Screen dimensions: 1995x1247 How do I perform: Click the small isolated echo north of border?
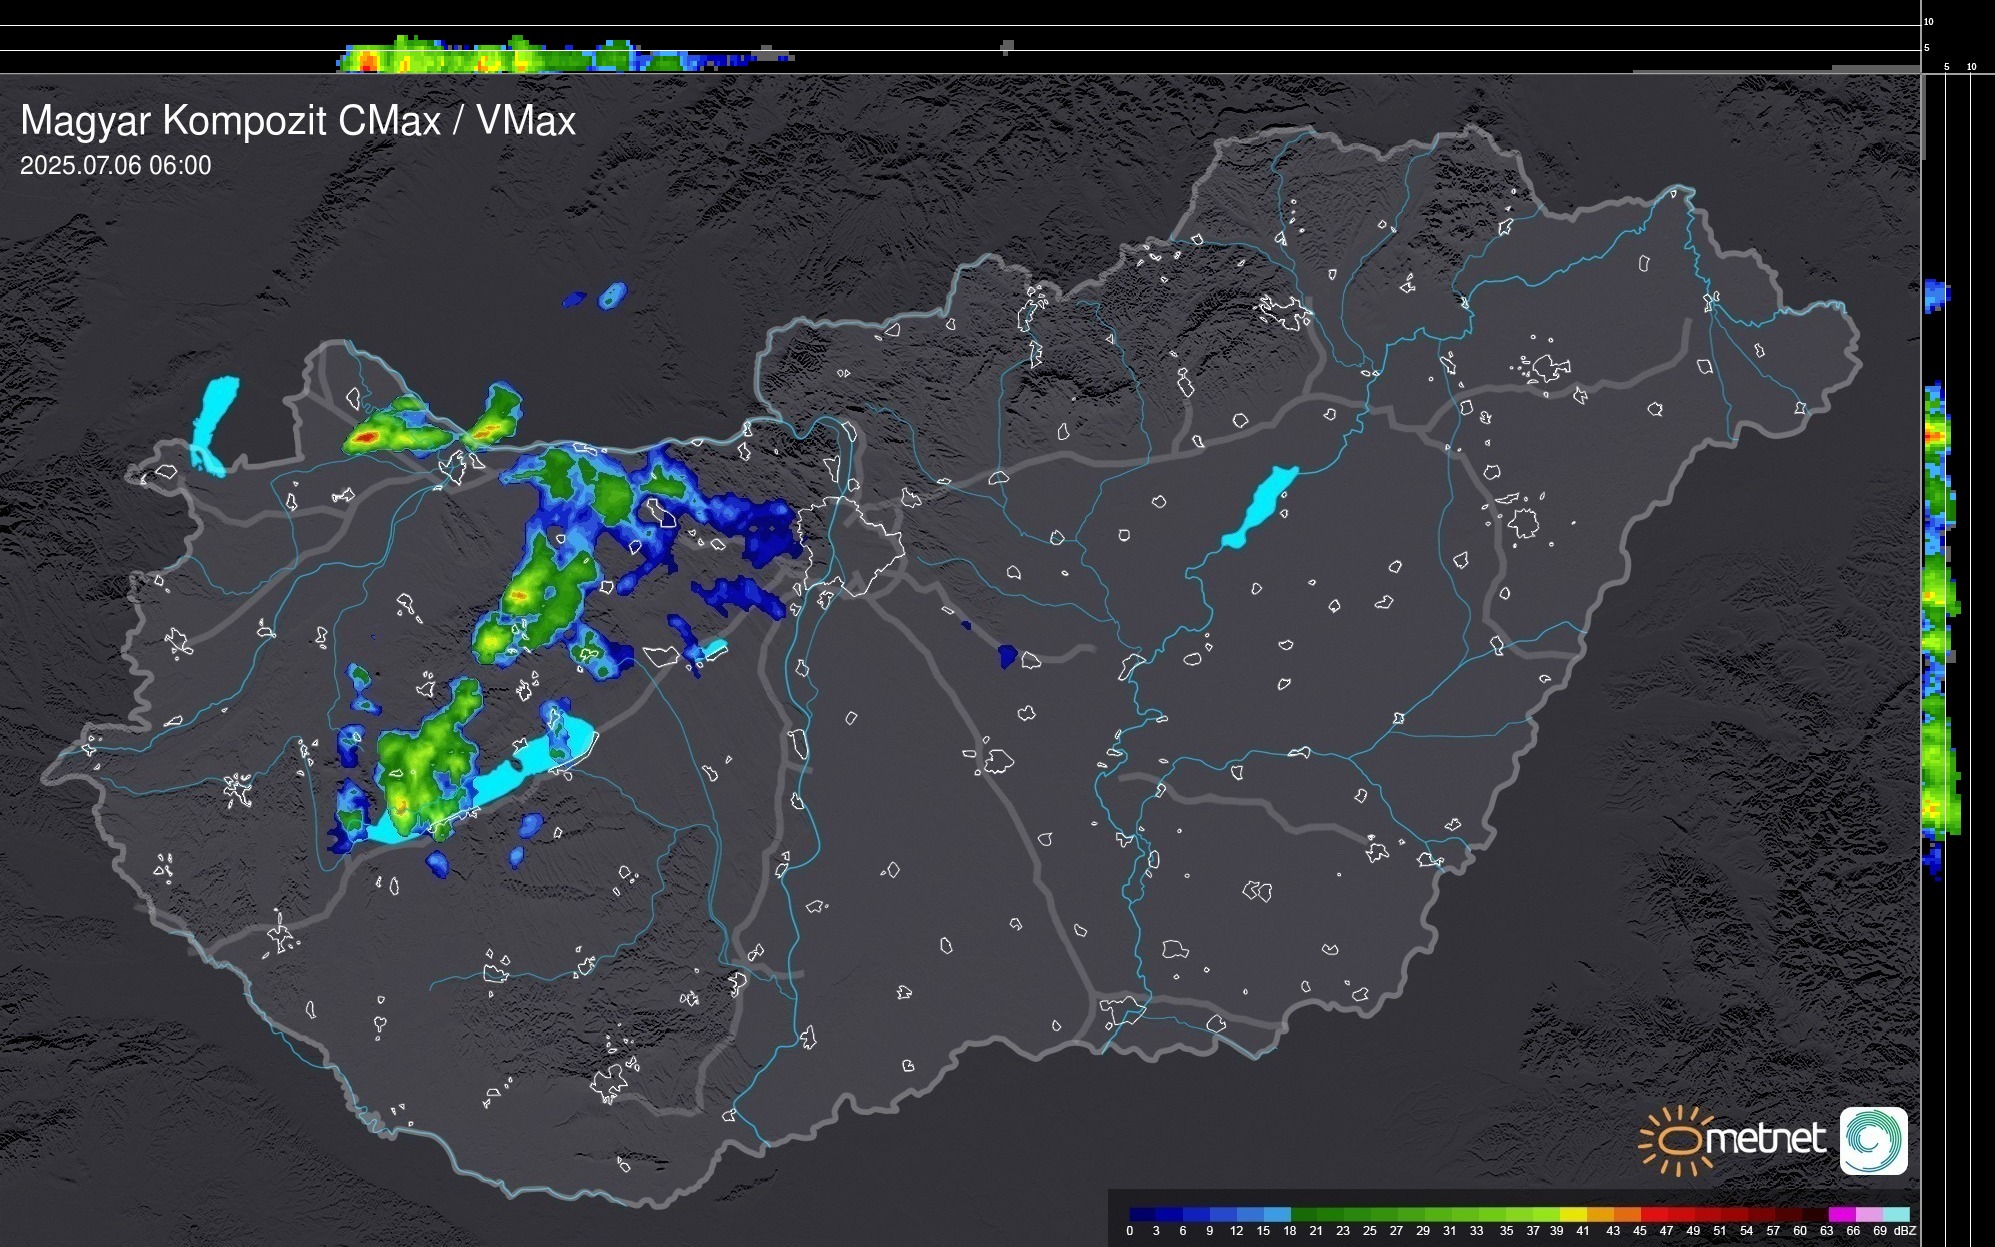pyautogui.click(x=612, y=295)
